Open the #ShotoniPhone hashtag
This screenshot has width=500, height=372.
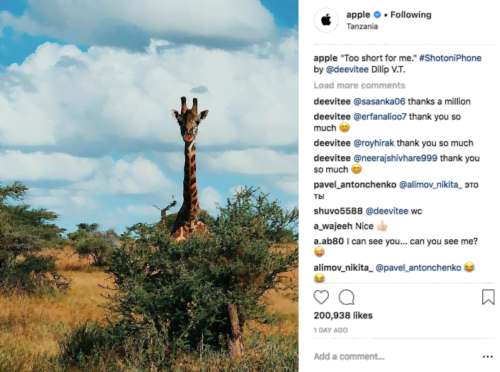(x=450, y=58)
